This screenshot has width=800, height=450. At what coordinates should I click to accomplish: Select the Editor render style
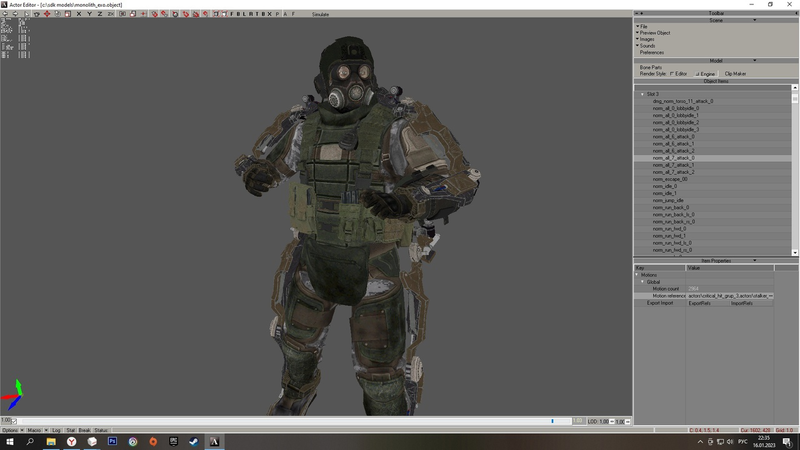[x=679, y=74]
